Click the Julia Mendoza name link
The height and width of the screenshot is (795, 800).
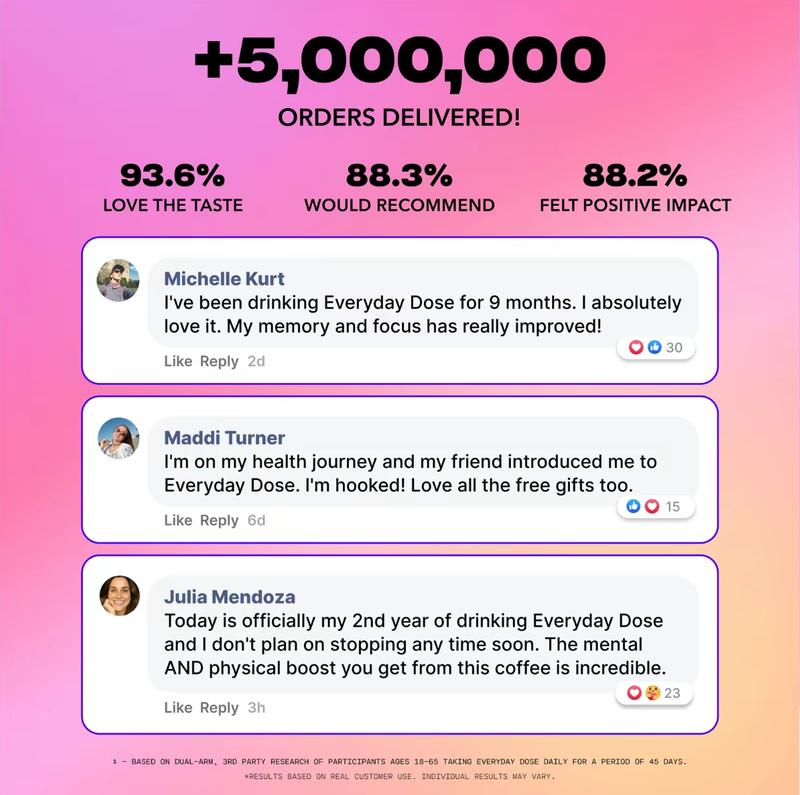pyautogui.click(x=229, y=596)
